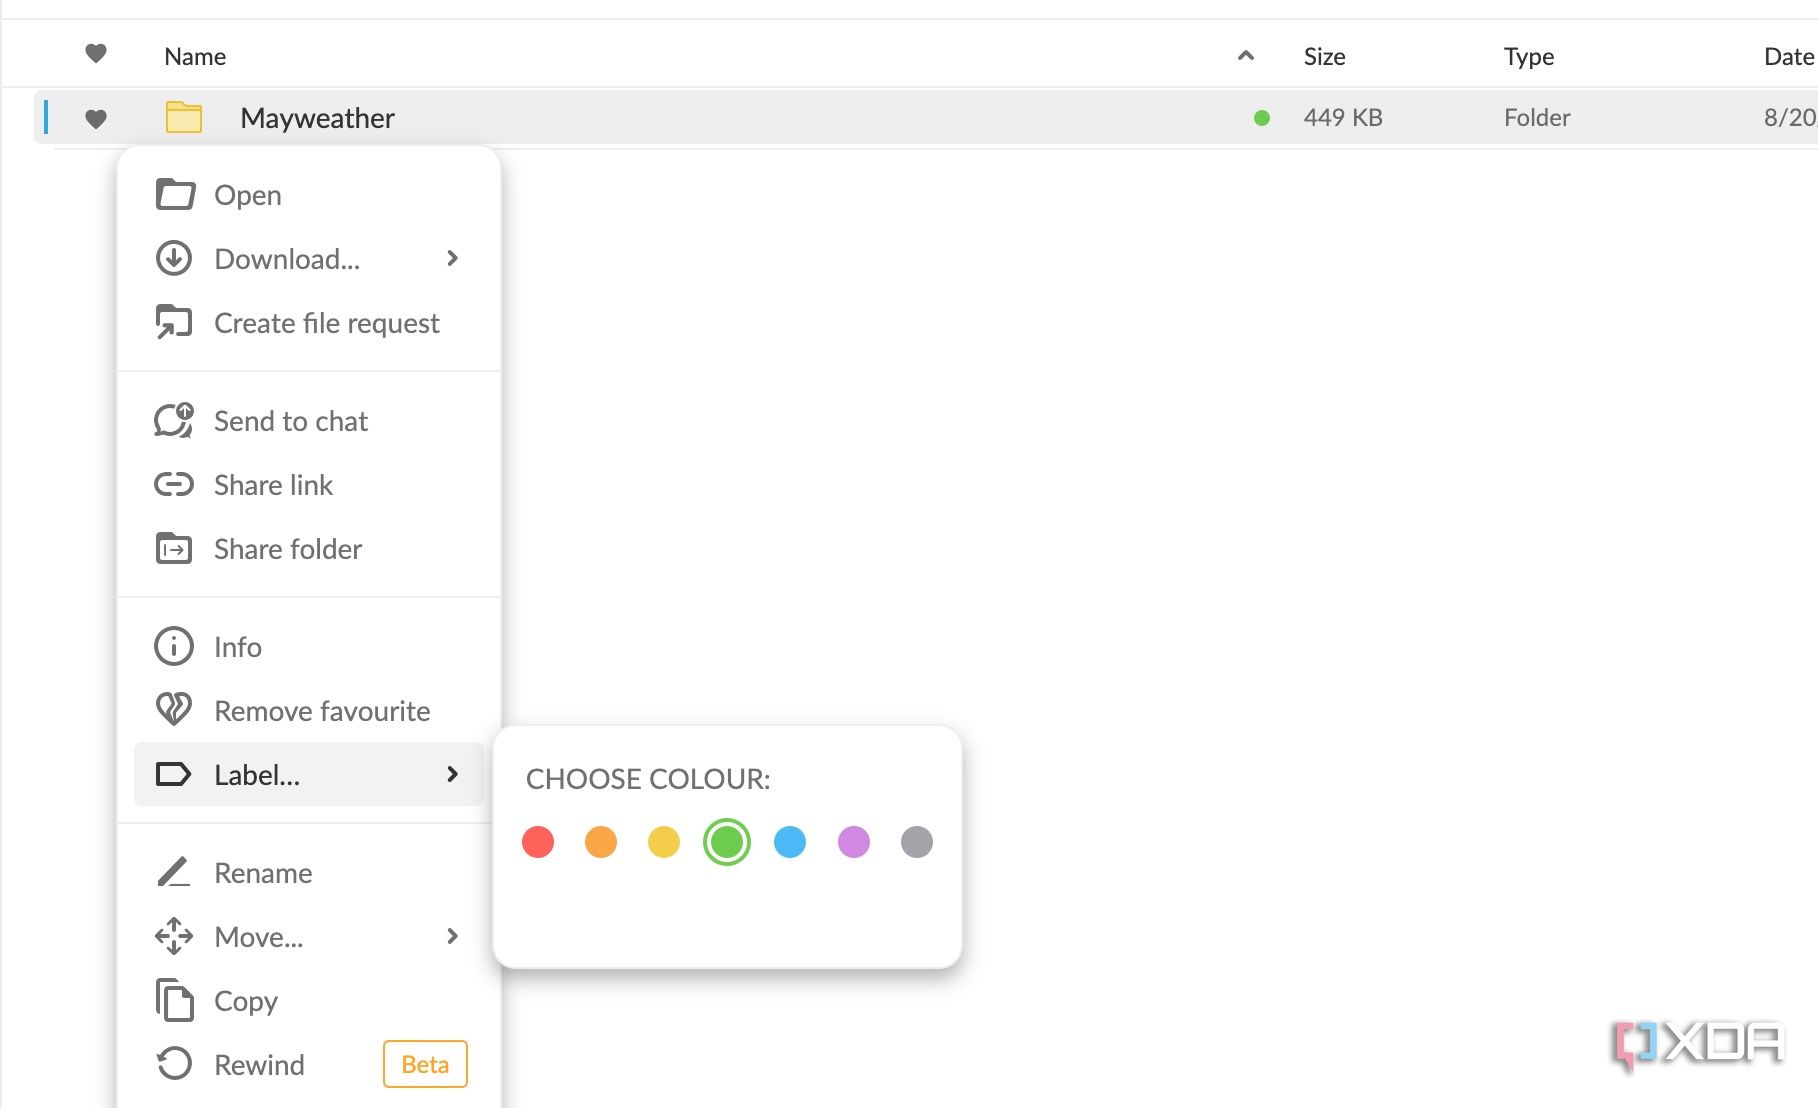Viewport: 1818px width, 1108px height.
Task: Click the Download circle-arrow icon
Action: [174, 258]
